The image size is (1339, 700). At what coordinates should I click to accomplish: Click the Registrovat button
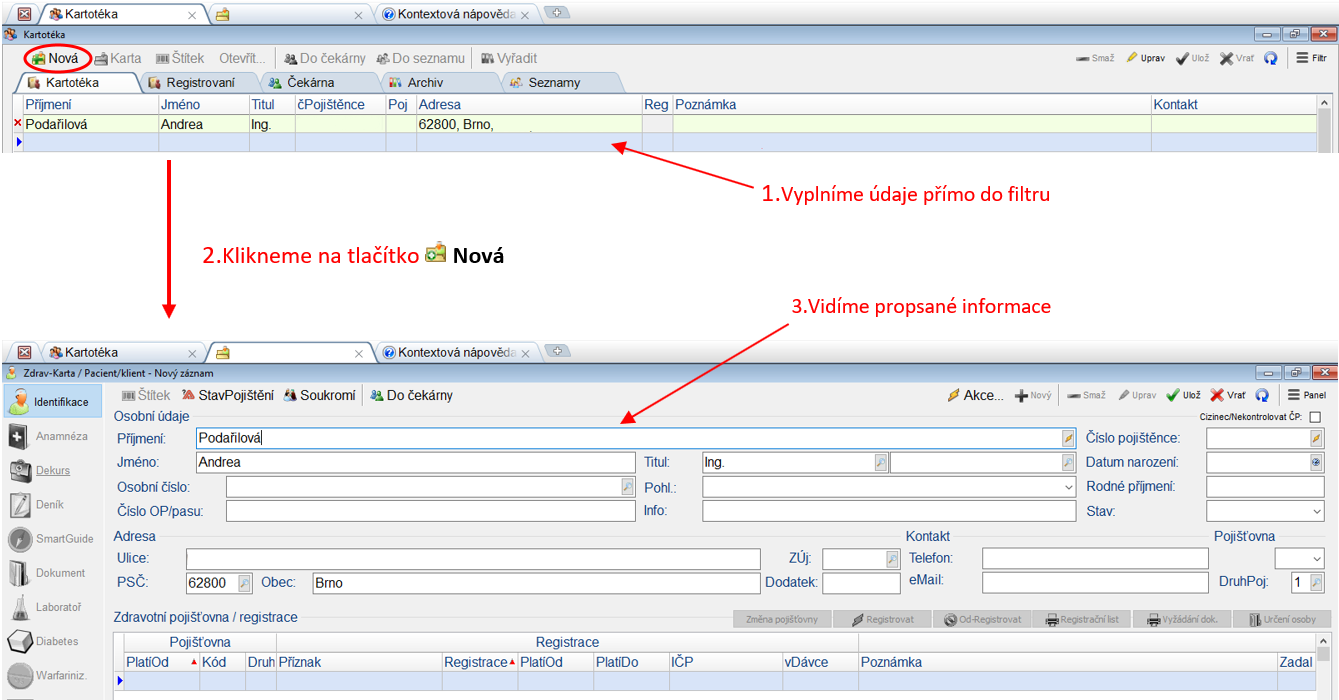click(882, 619)
